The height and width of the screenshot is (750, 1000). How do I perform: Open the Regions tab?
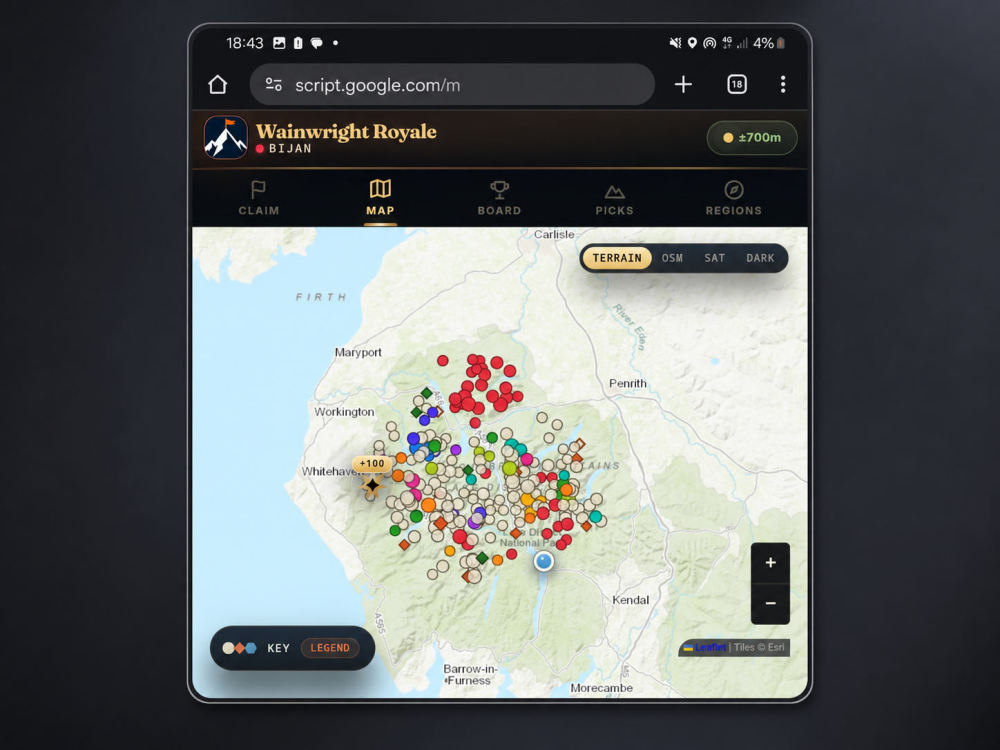(733, 198)
